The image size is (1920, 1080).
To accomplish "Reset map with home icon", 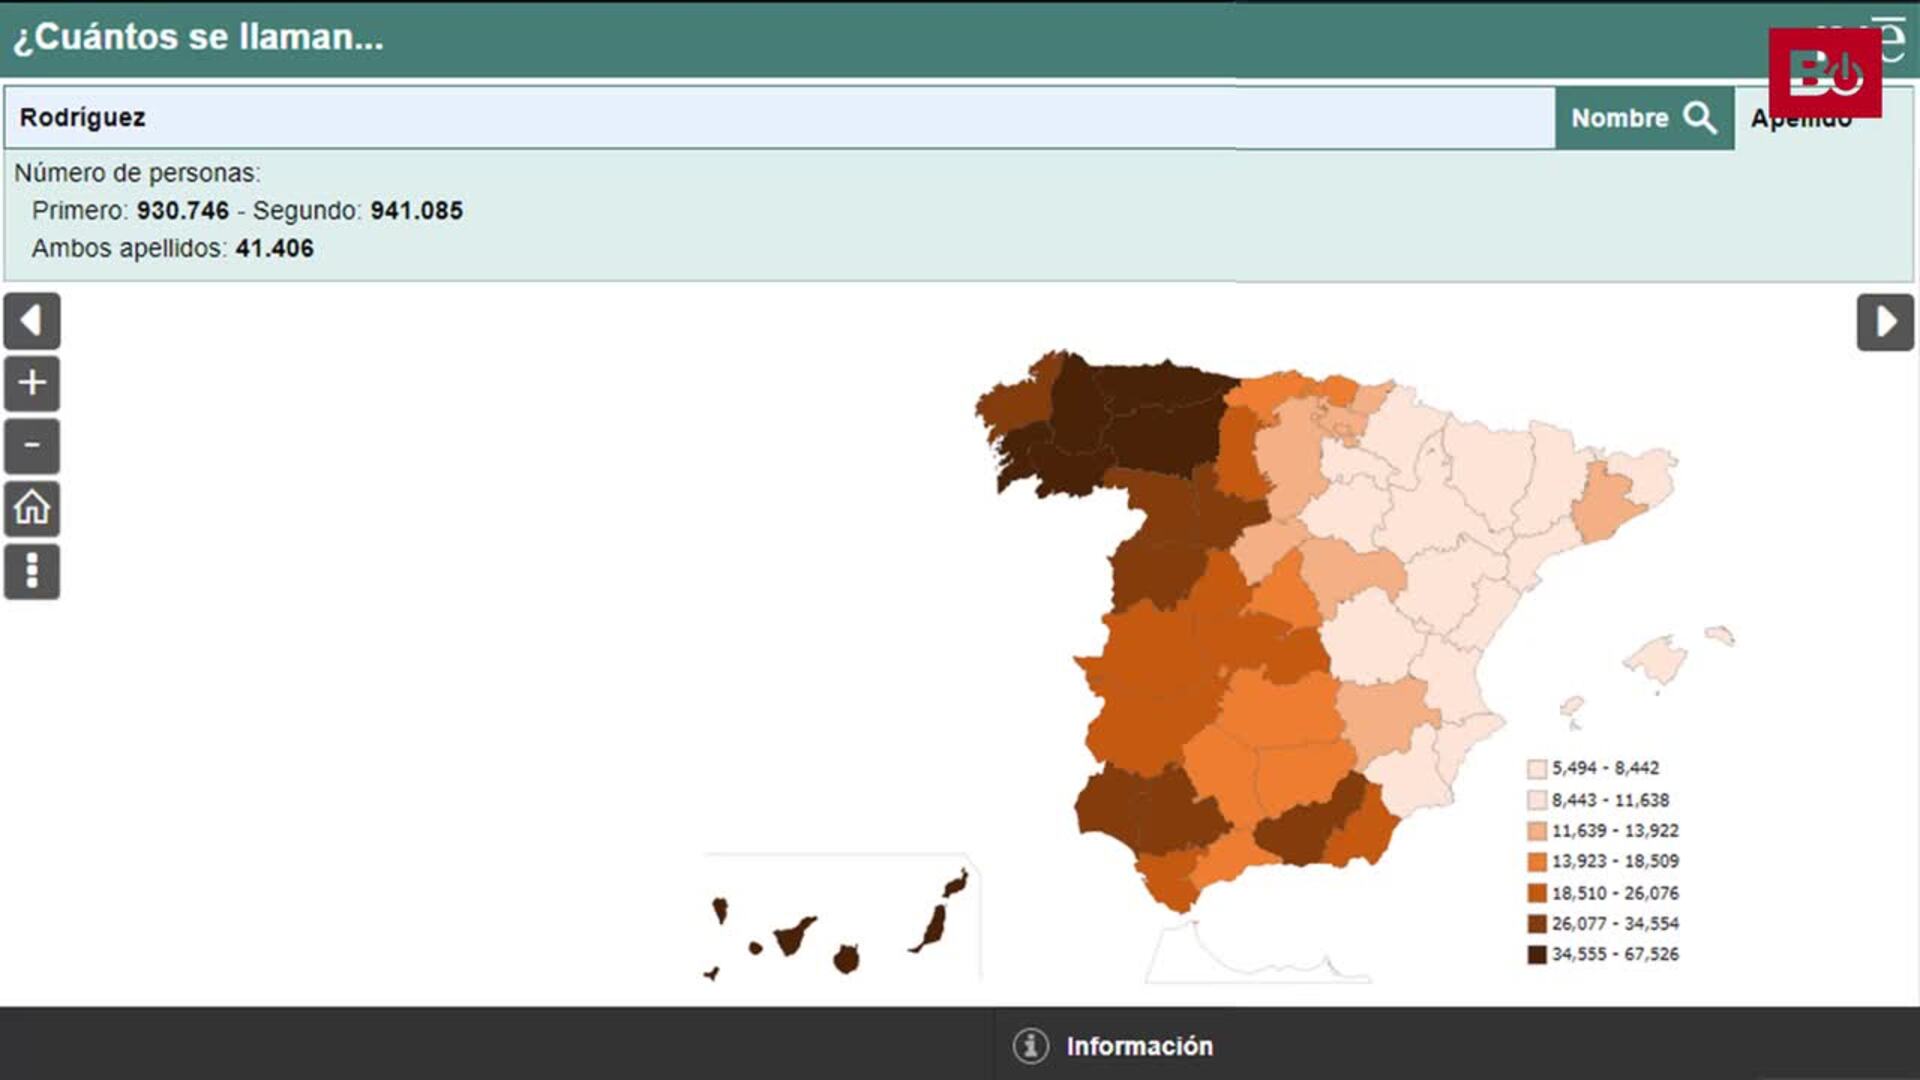I will tap(32, 508).
